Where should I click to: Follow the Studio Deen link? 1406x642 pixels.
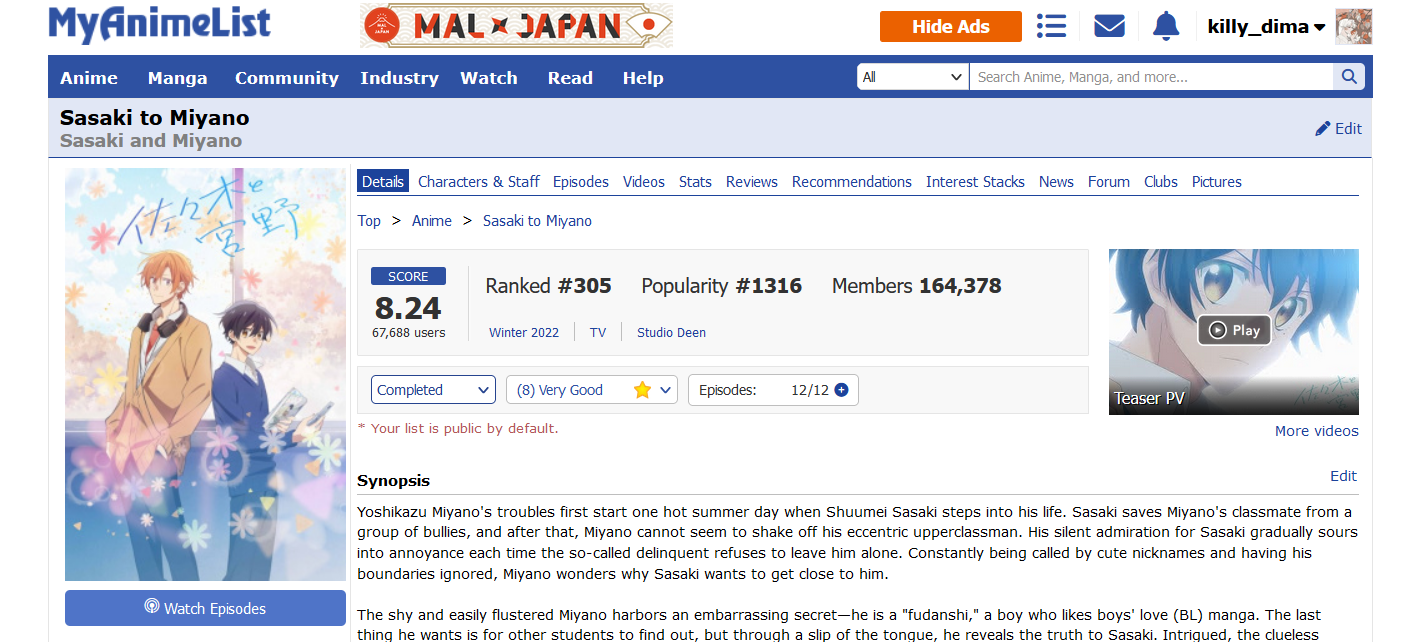671,332
